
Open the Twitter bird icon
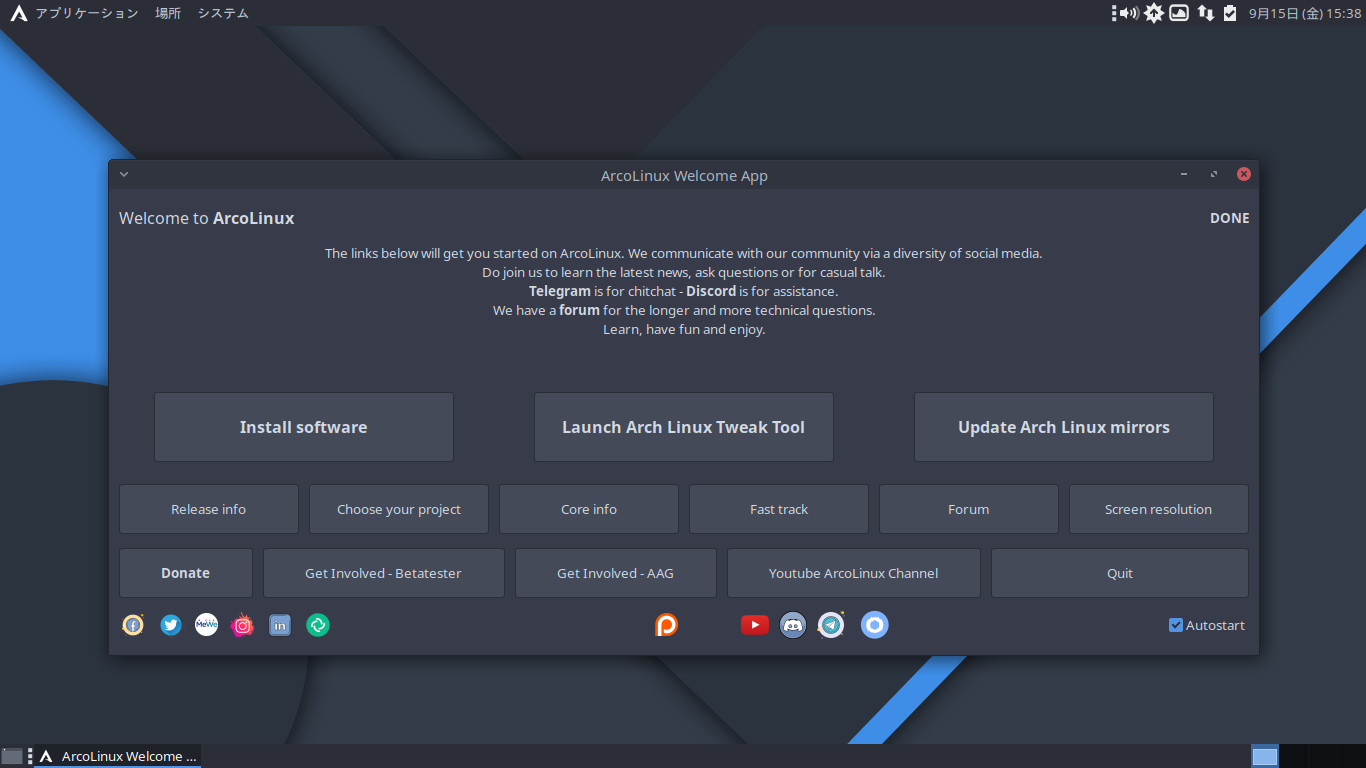[171, 625]
